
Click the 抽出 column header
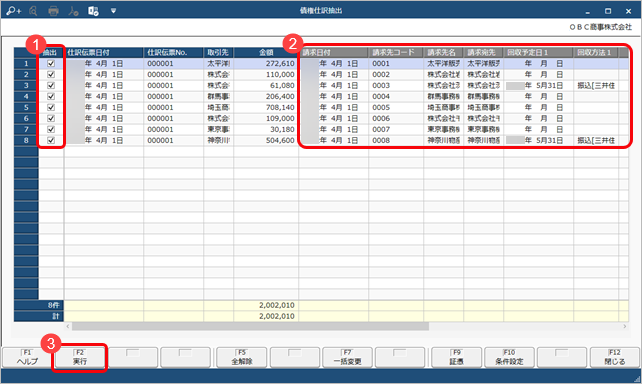pos(51,52)
